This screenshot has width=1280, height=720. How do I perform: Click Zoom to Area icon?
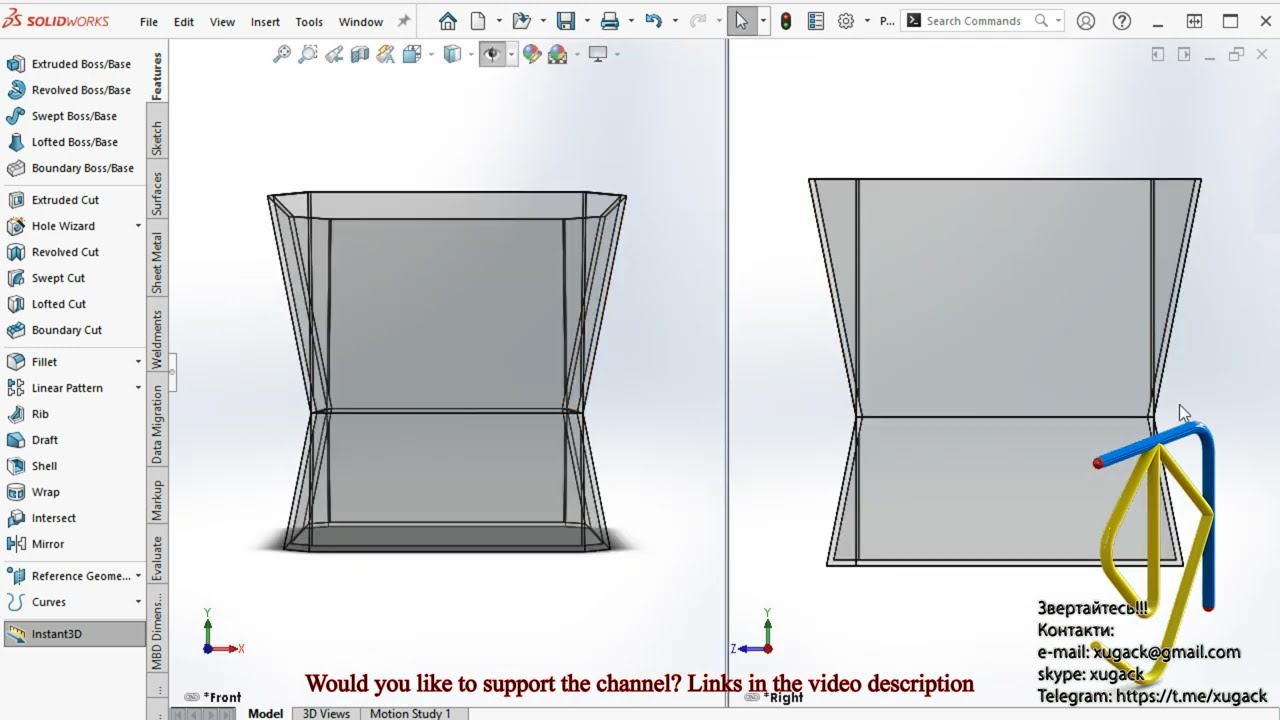pos(308,54)
